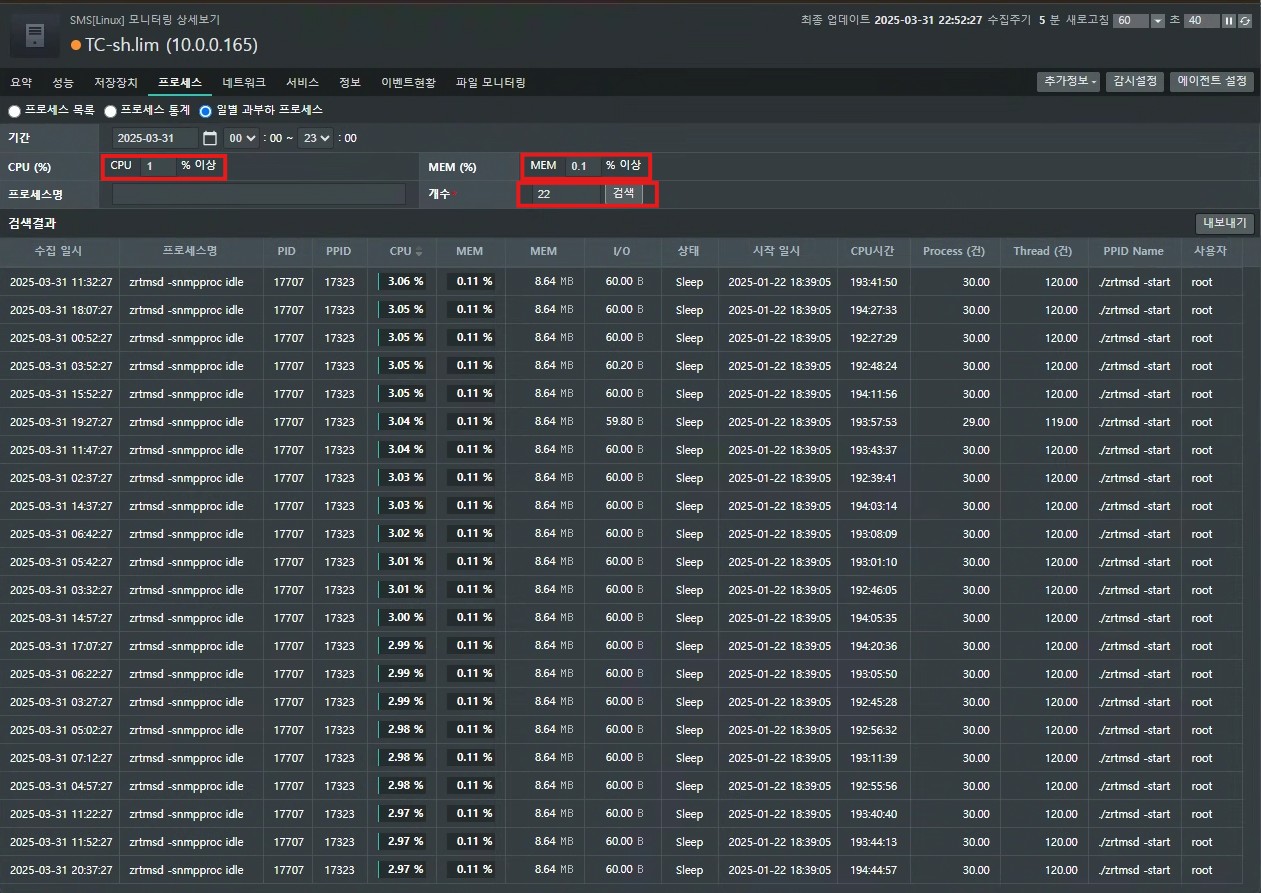Expand the 새로고침 interval dropdown arrow
Viewport: 1261px width, 893px height.
[1158, 21]
